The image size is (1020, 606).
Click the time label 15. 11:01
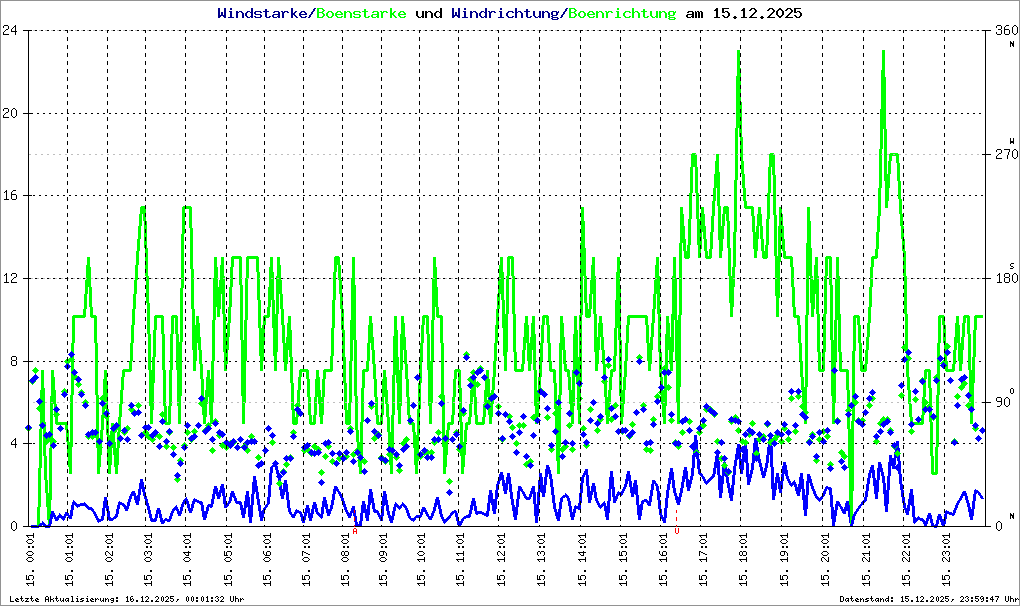[461, 559]
